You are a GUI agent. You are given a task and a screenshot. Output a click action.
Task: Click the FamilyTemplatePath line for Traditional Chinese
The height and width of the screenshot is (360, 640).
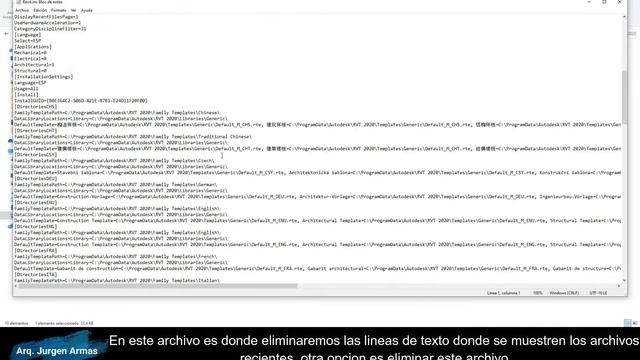[133, 137]
